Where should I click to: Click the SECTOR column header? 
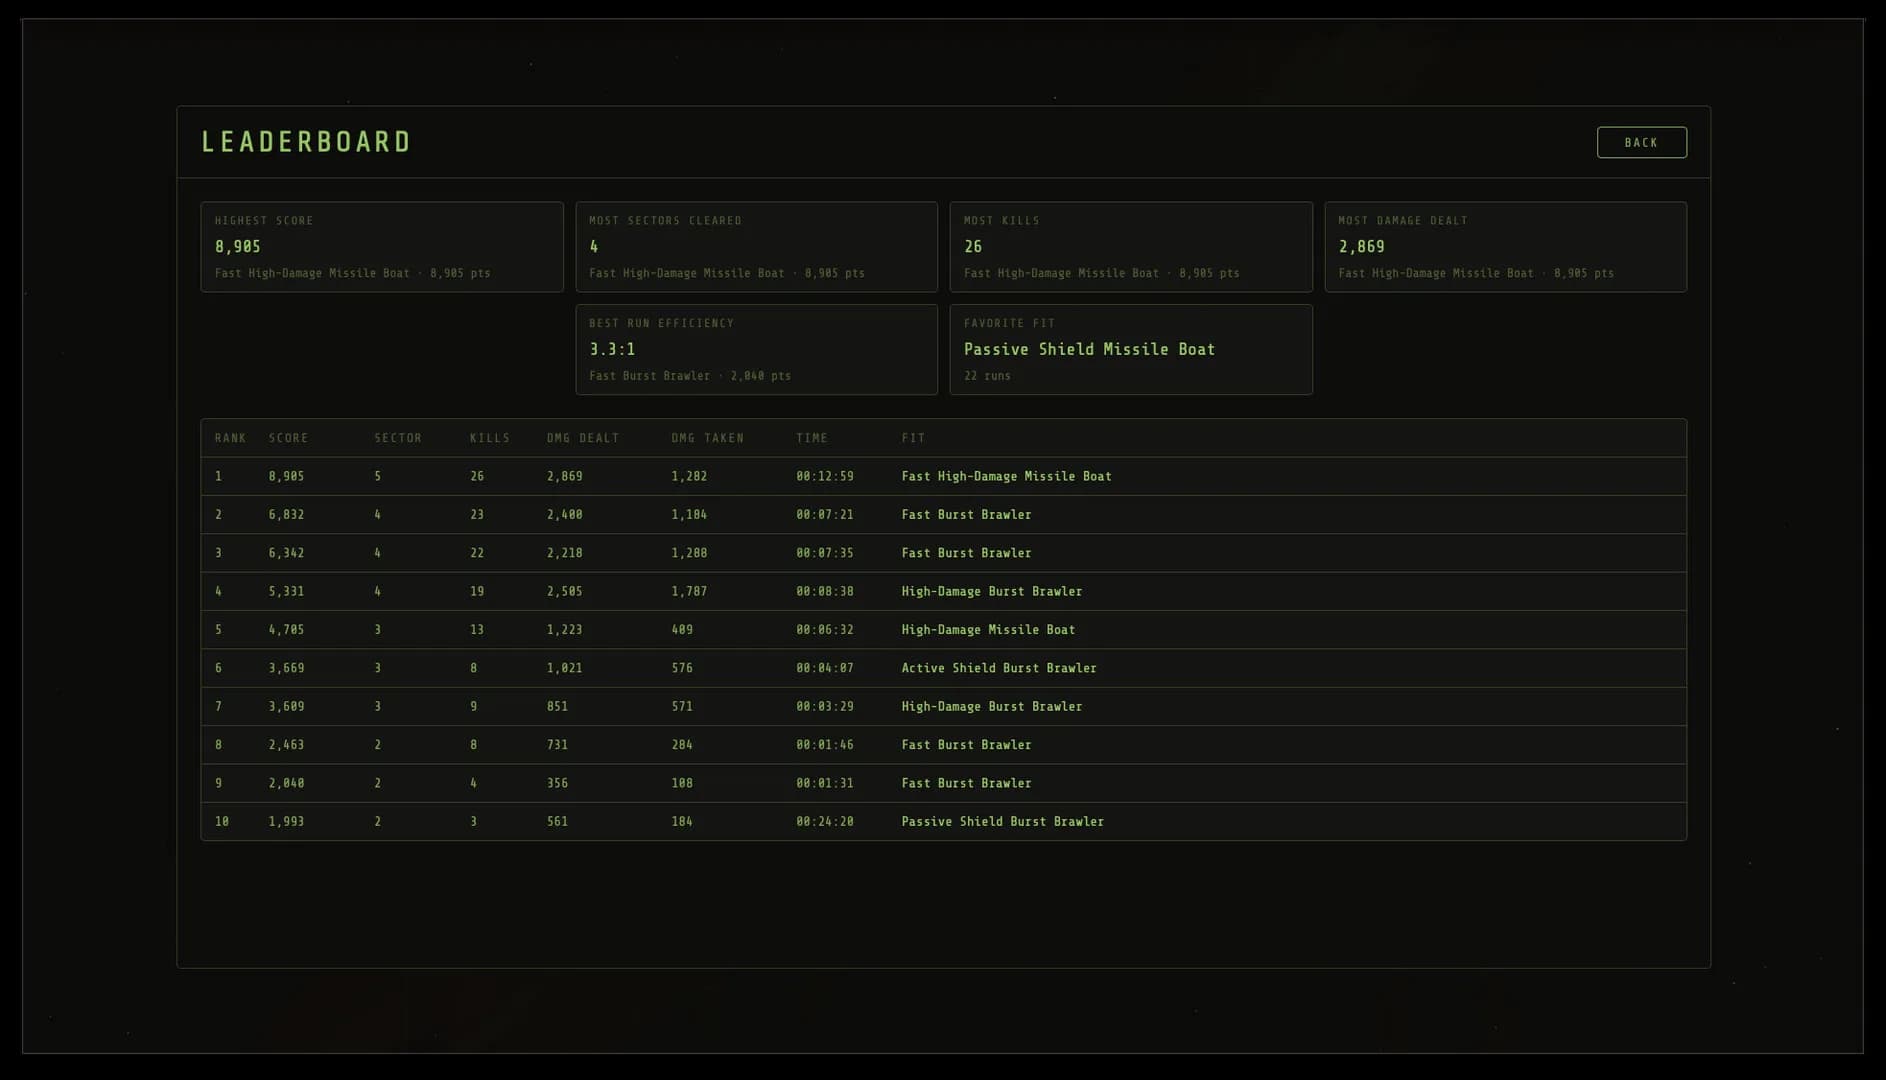[x=398, y=438]
